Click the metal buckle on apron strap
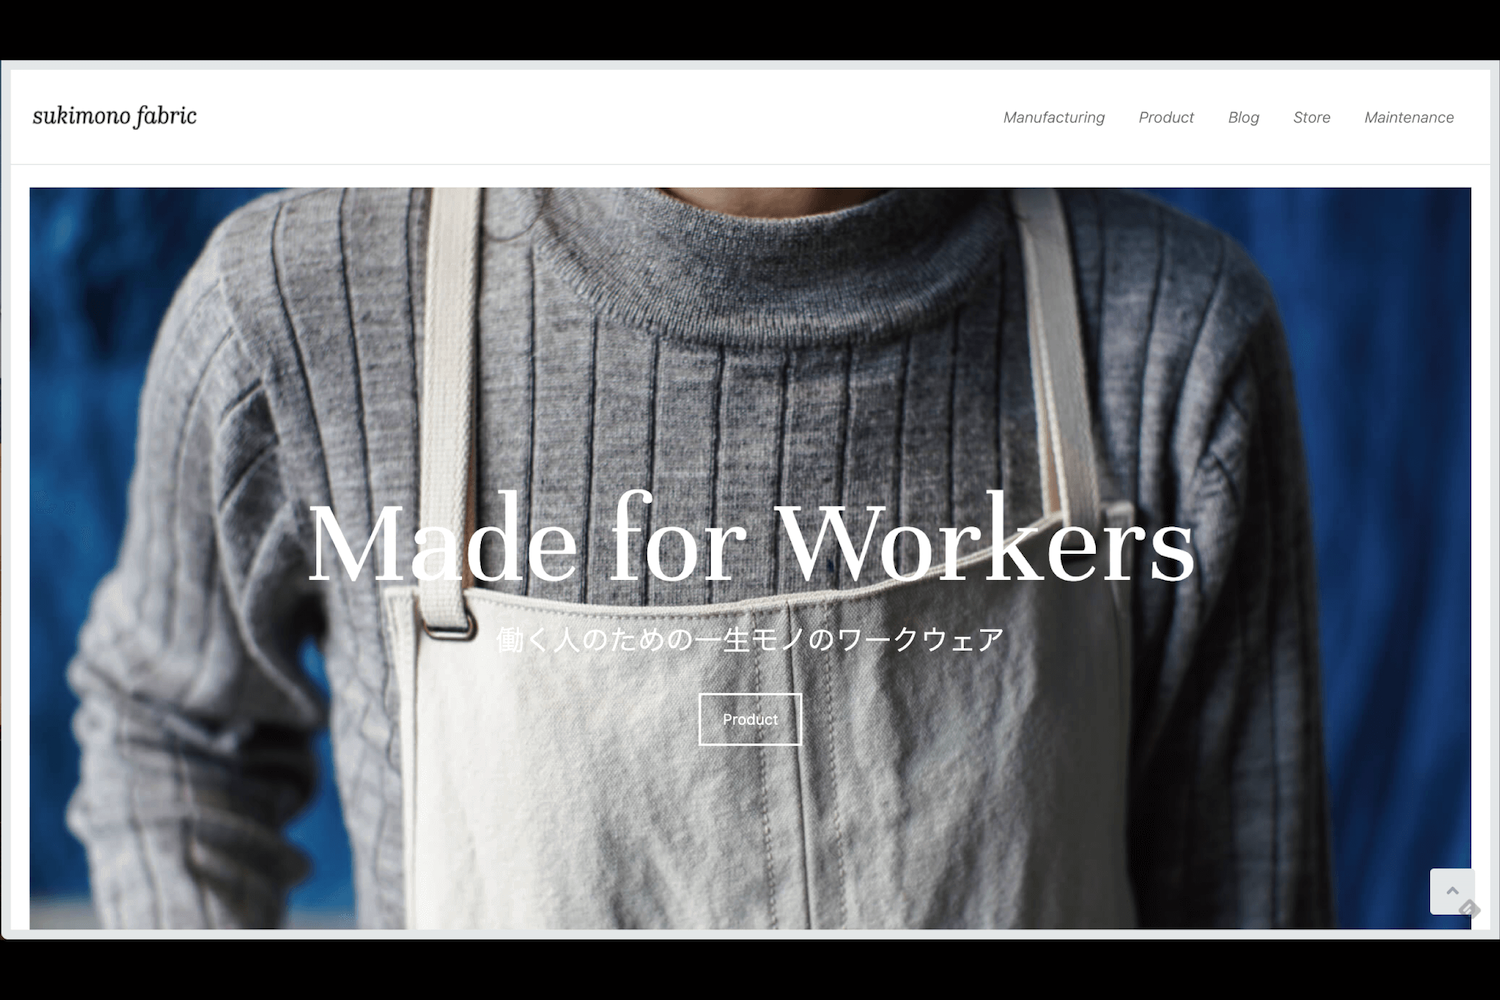This screenshot has width=1500, height=1000. [x=447, y=627]
